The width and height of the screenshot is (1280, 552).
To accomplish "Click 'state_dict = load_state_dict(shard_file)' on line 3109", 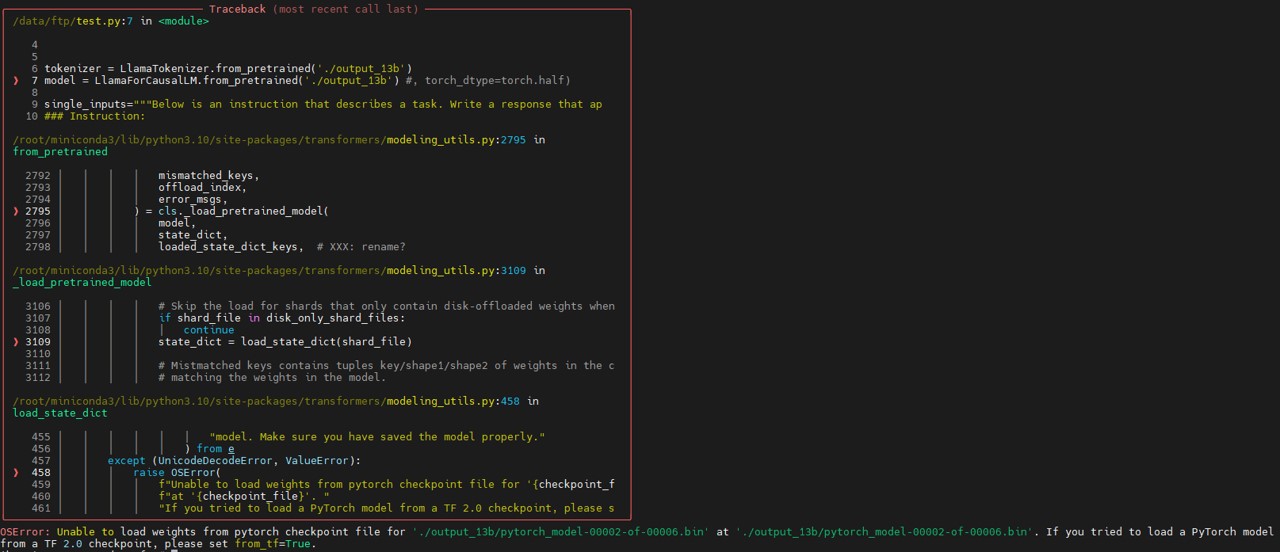I will (x=285, y=342).
